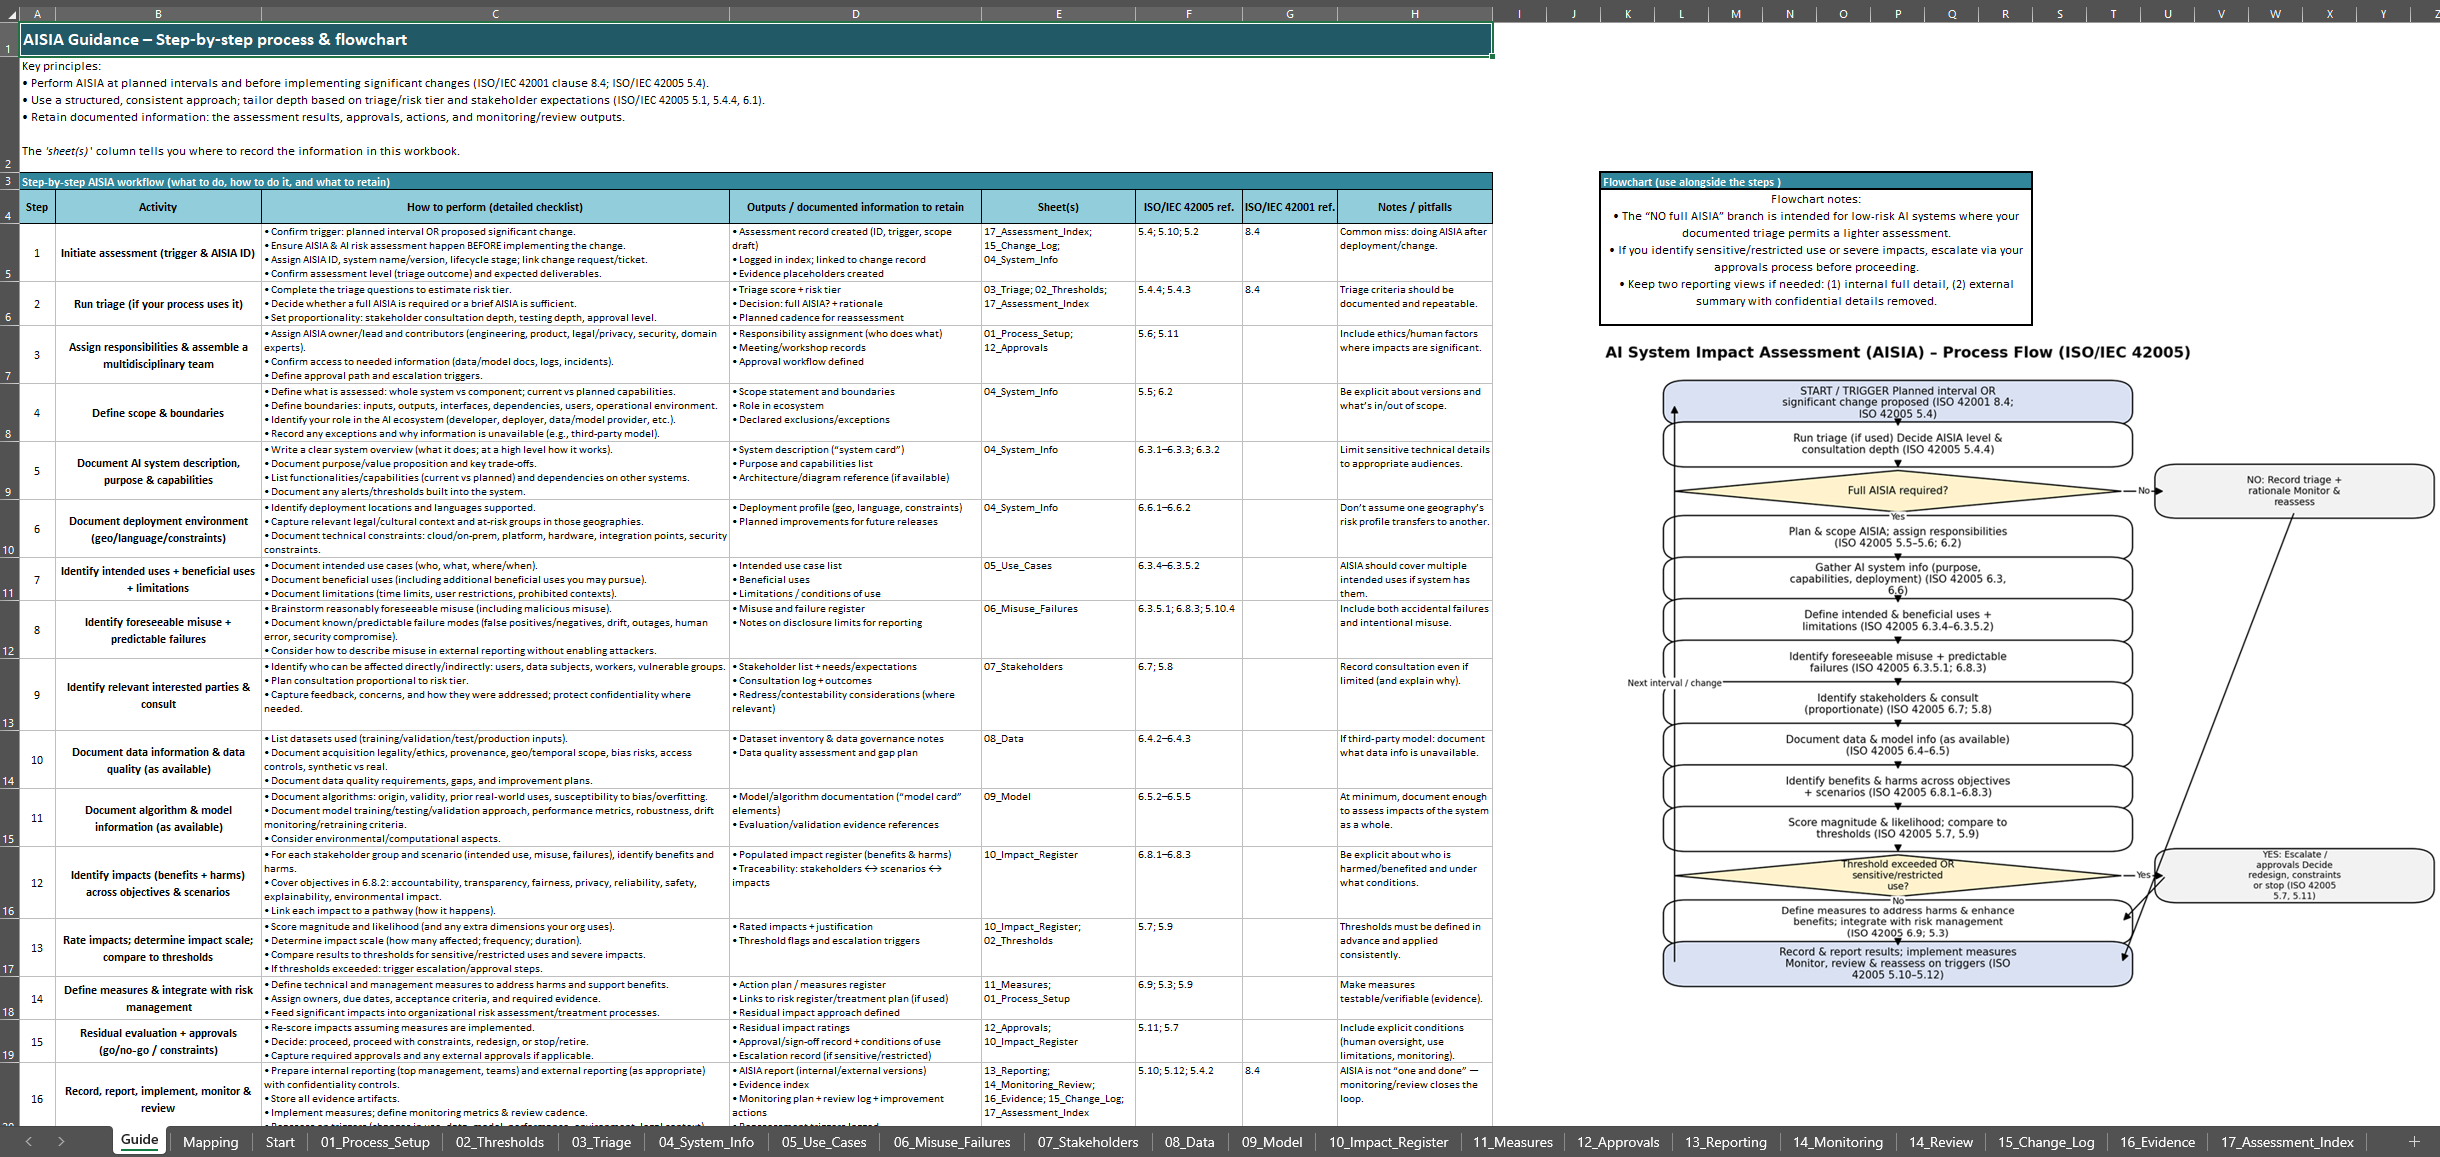Select the 08_Data sheet tab
This screenshot has height=1157, width=2440.
pos(1190,1141)
